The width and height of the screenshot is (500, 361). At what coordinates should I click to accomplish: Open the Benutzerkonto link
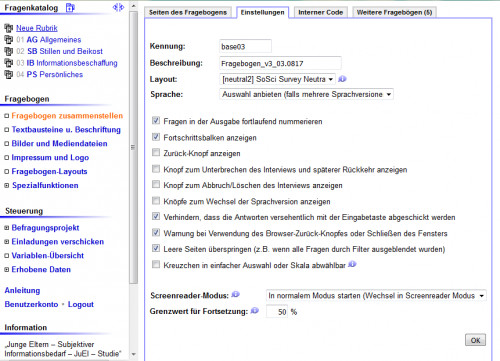pos(31,304)
